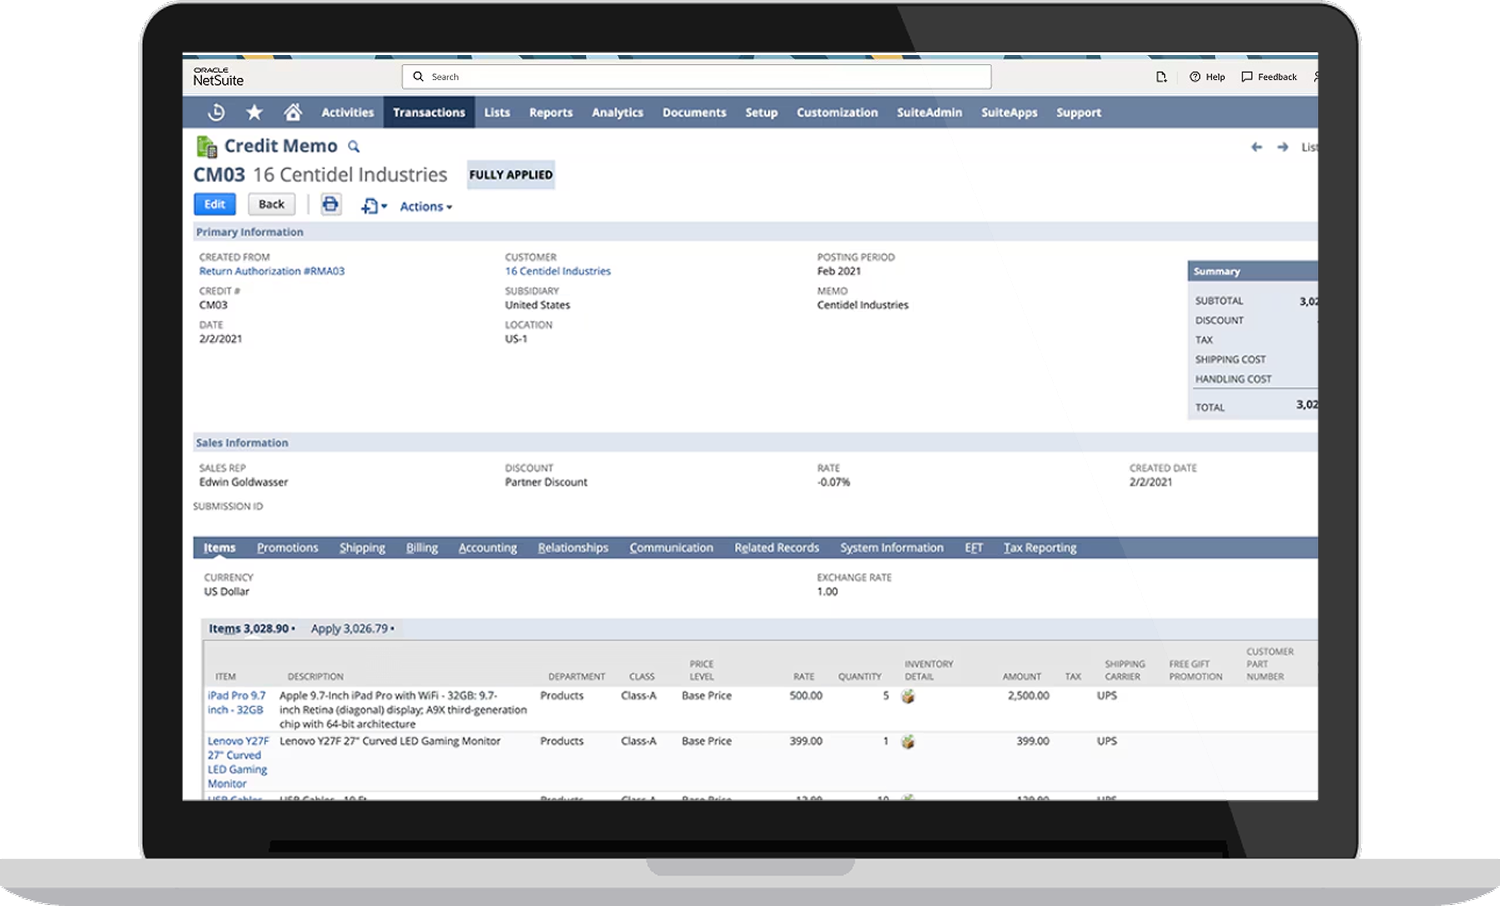Viewport: 1500px width, 906px height.
Task: Expand Apply 3,026.79 sublist toggle
Action: point(352,629)
